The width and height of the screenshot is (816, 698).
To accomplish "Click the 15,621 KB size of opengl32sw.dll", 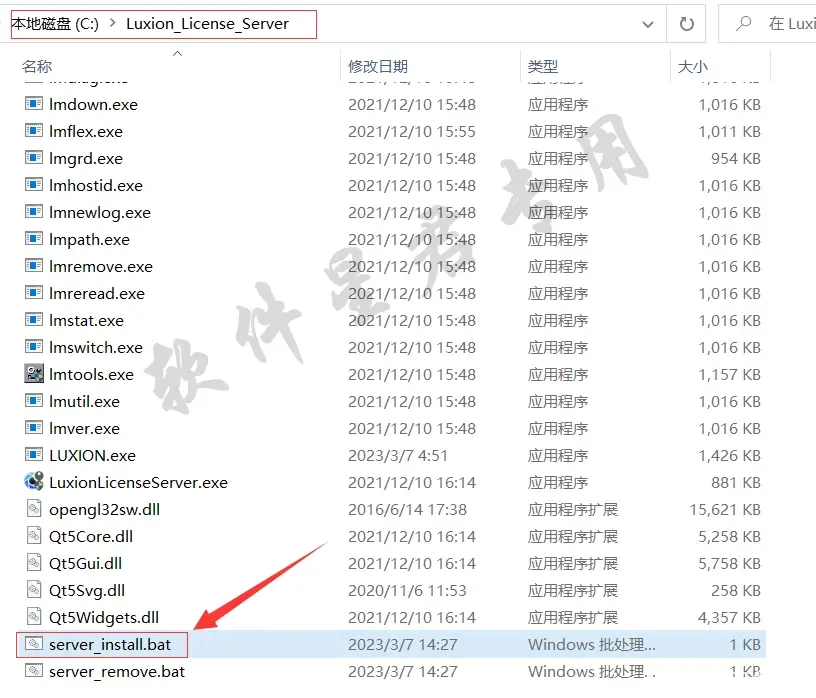I will click(x=725, y=509).
